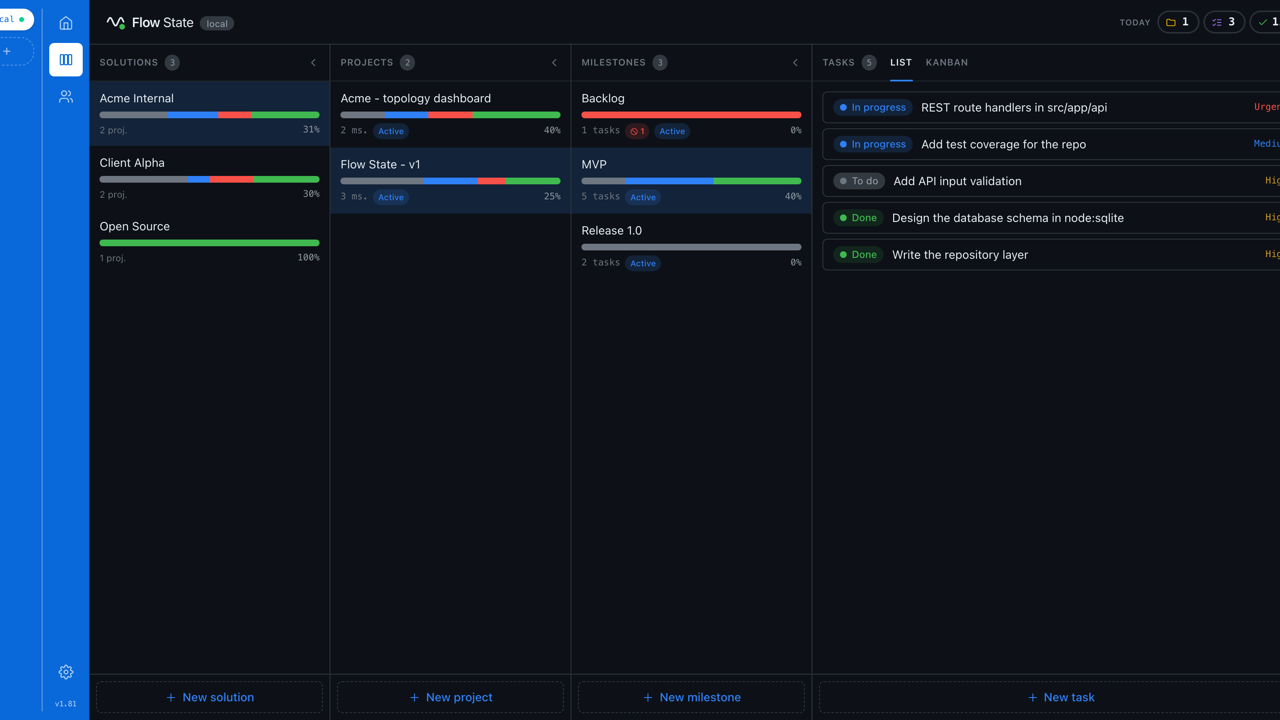Viewport: 1280px width, 720px height.
Task: Create a New project
Action: point(451,697)
